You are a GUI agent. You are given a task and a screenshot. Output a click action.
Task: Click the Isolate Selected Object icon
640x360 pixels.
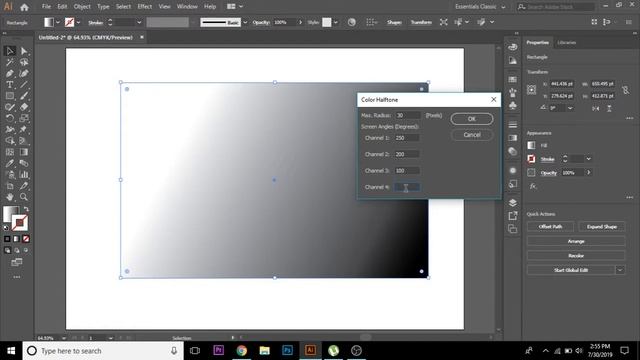click(444, 22)
